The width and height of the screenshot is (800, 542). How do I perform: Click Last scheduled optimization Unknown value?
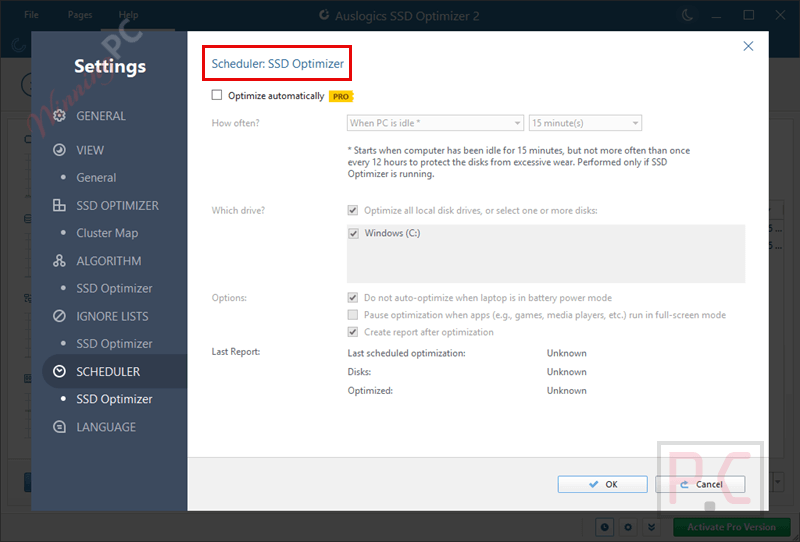click(566, 353)
